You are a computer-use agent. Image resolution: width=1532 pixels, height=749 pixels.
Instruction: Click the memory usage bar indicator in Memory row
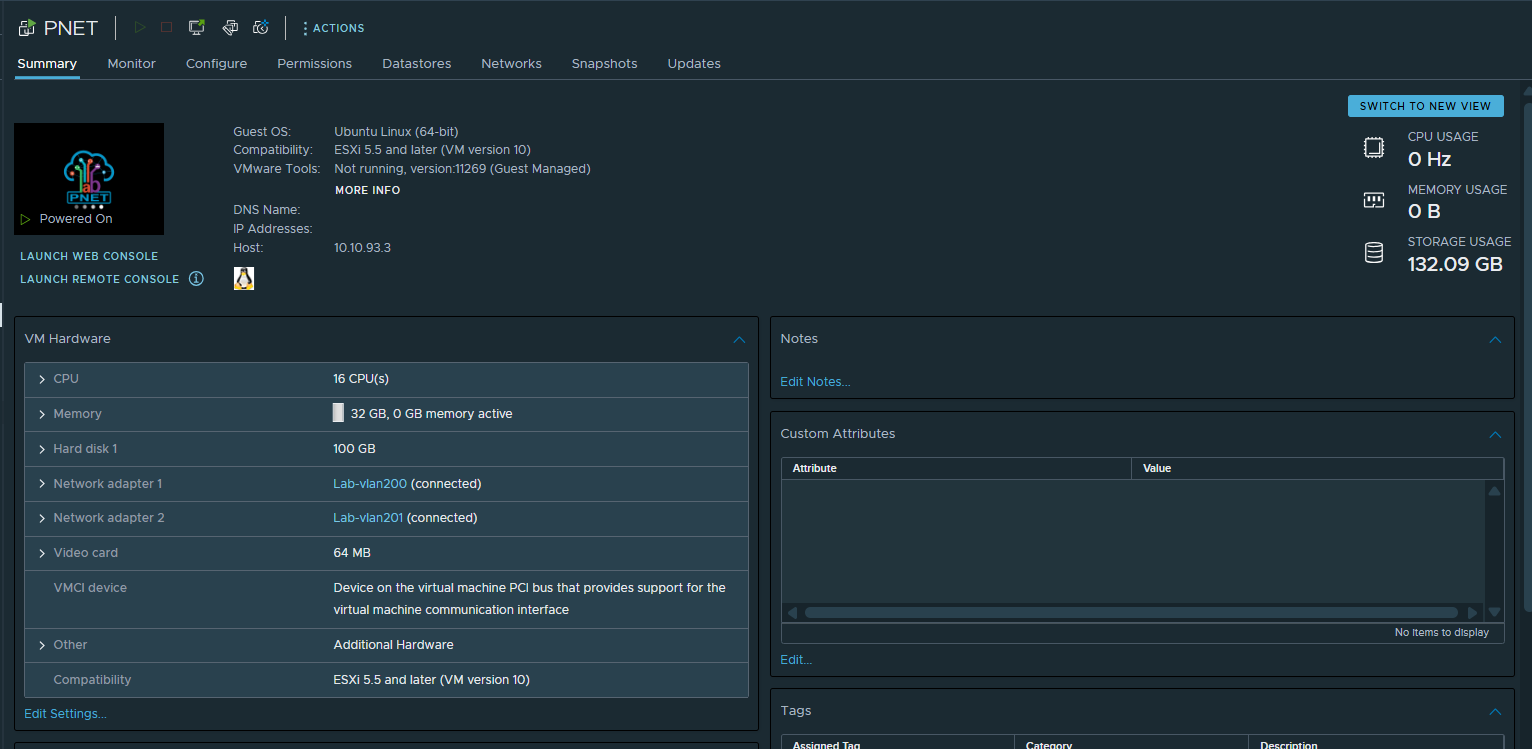pos(338,413)
